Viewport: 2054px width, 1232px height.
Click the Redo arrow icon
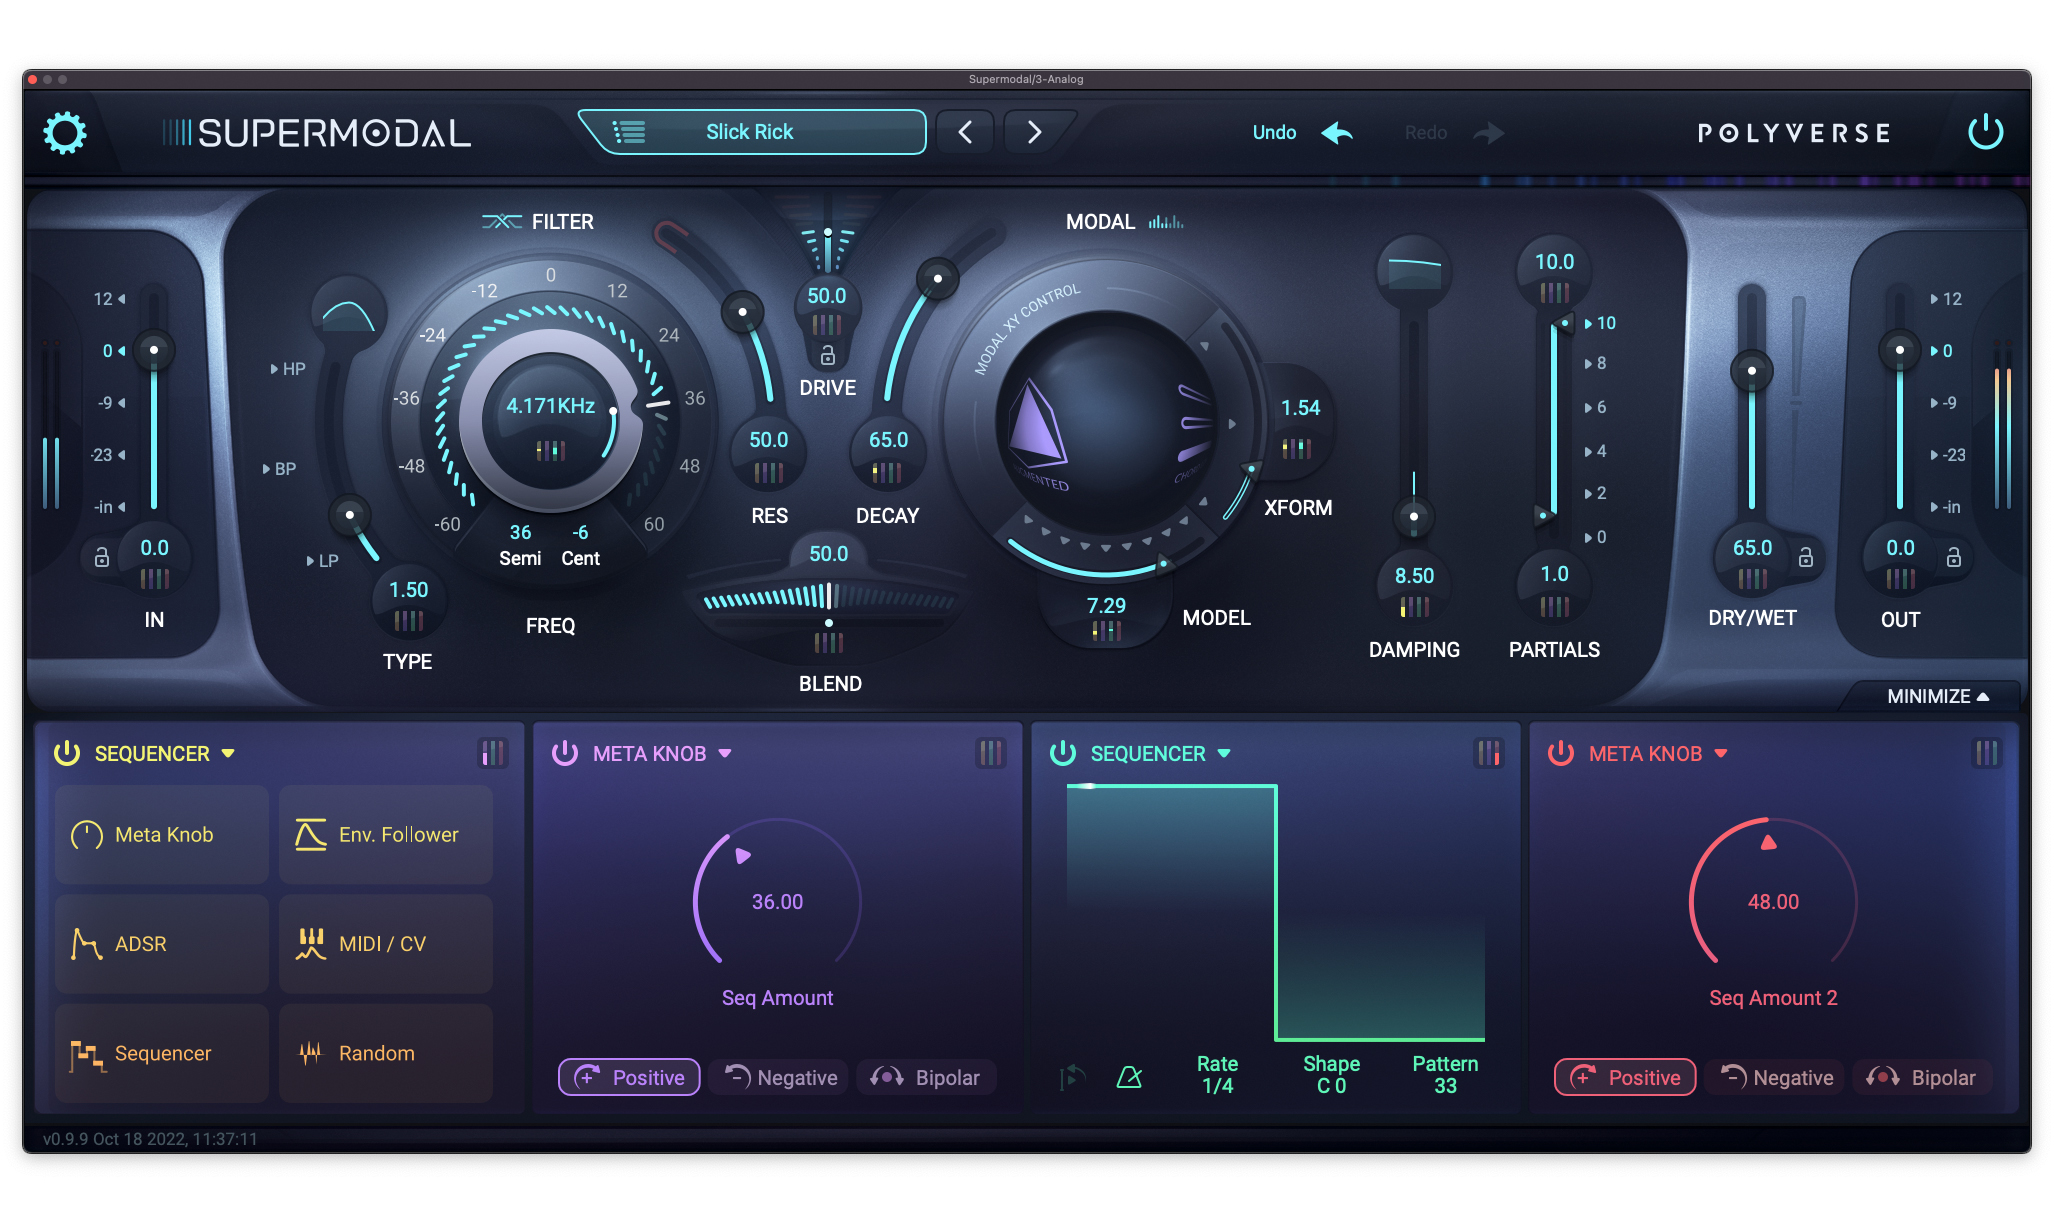[1489, 133]
